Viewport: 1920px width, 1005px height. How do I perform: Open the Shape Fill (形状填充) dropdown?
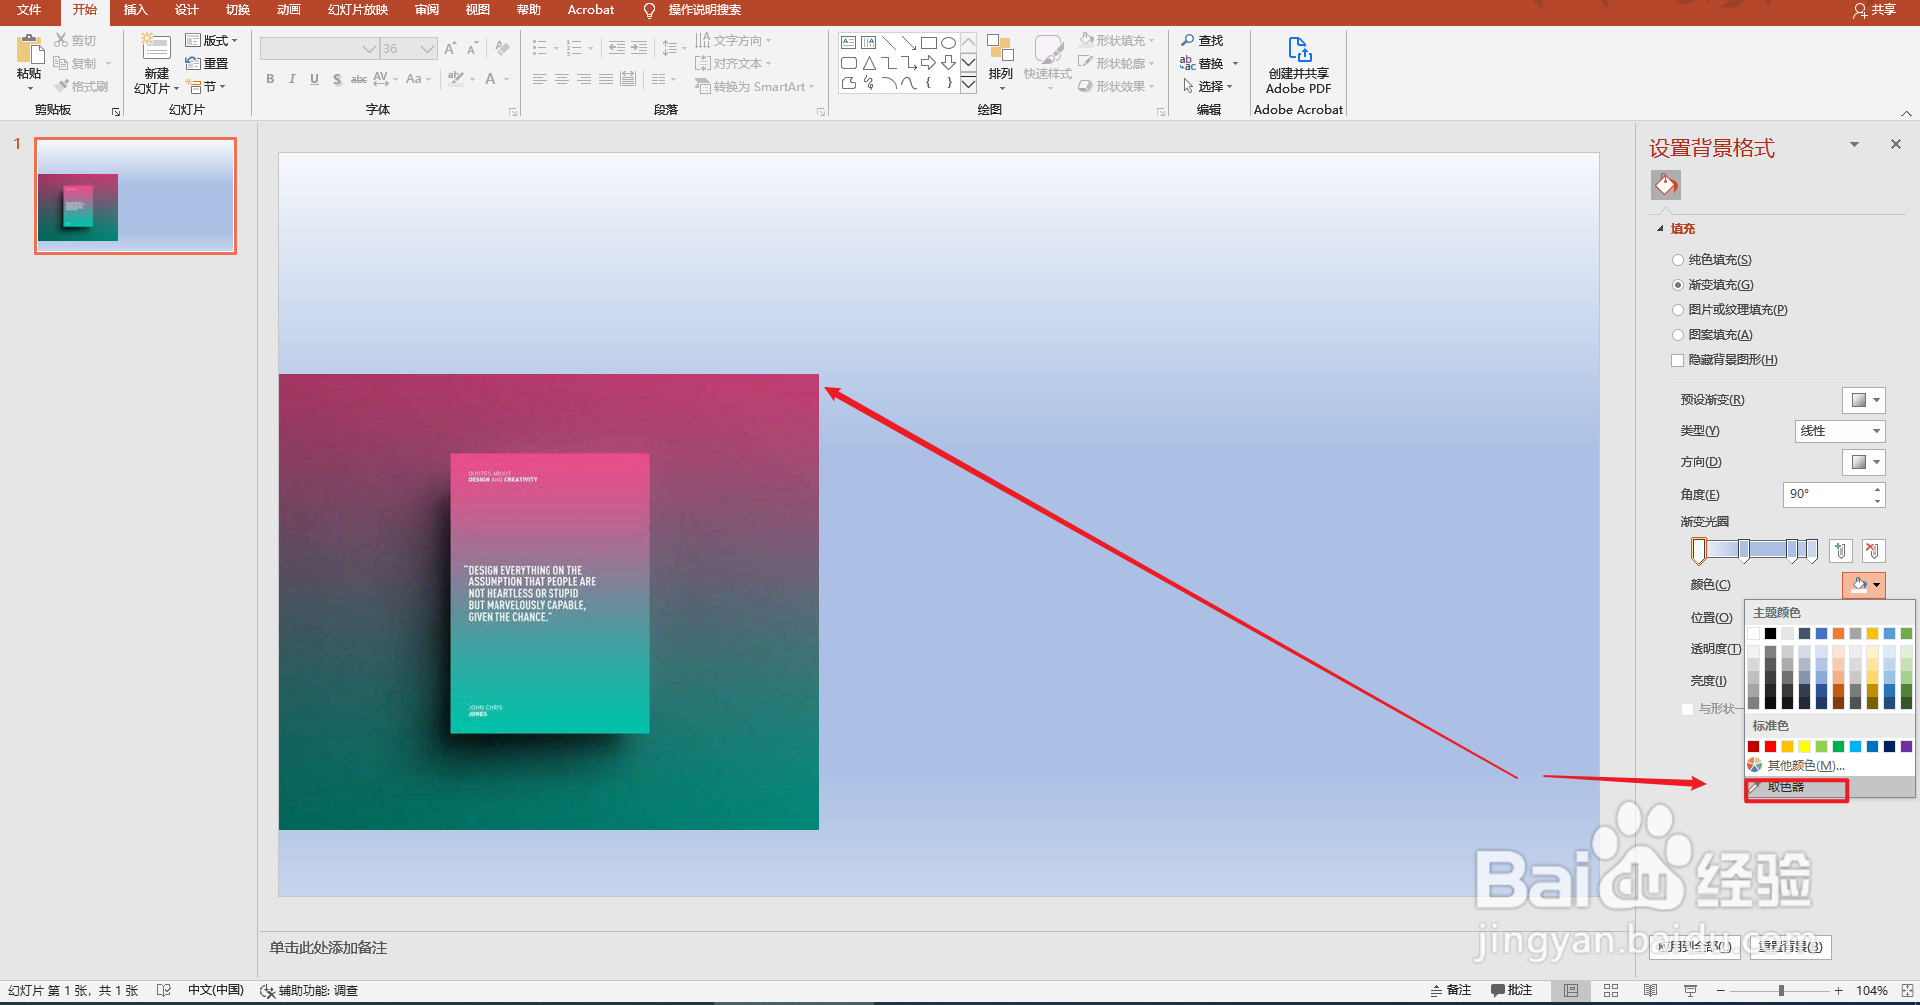click(x=1117, y=40)
